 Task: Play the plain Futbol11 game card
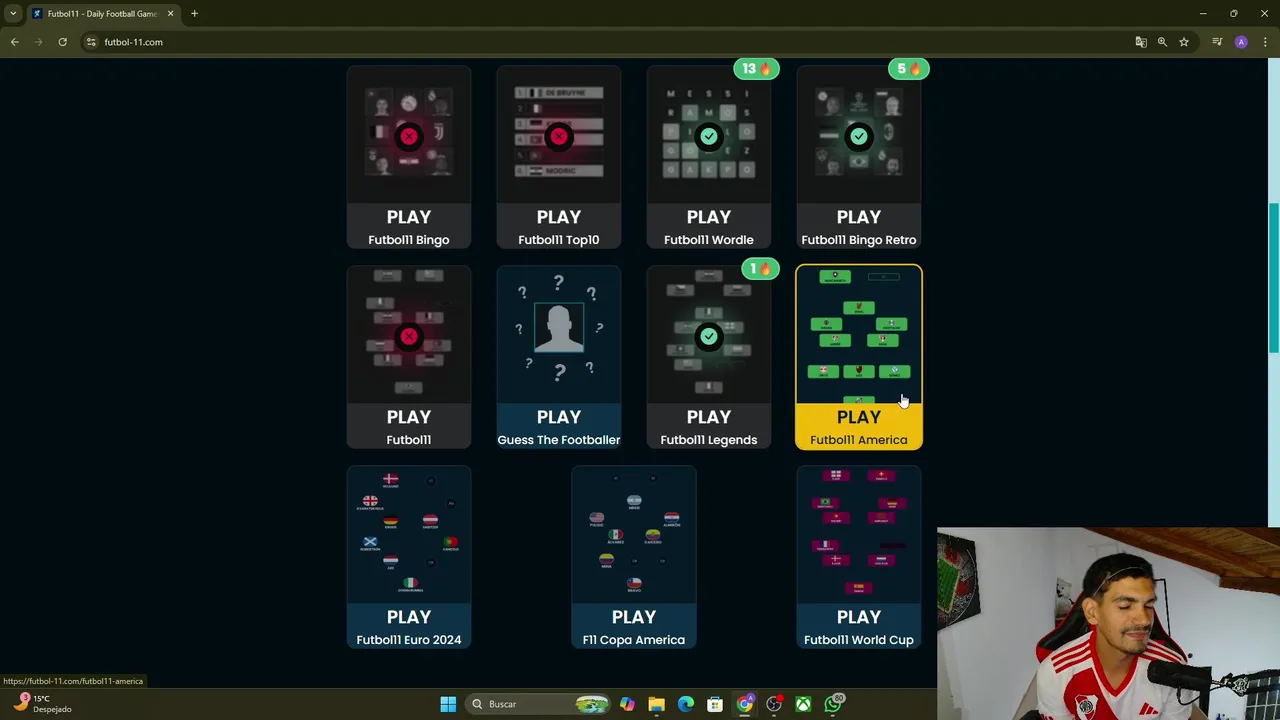coord(409,357)
